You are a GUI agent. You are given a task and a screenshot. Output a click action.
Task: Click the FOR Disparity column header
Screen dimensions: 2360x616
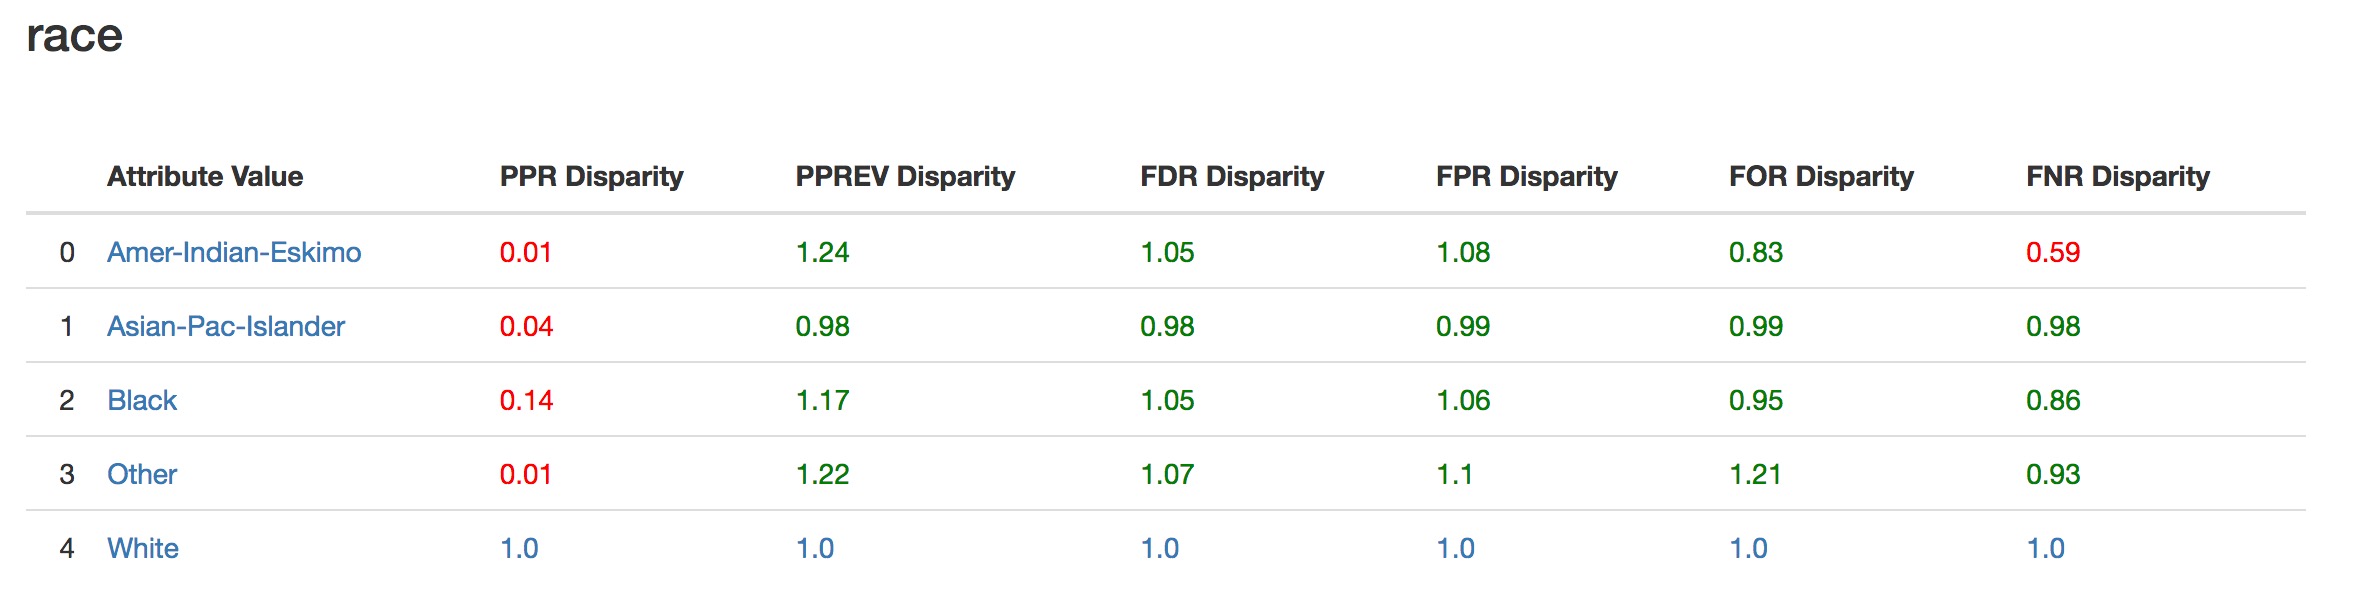1821,176
